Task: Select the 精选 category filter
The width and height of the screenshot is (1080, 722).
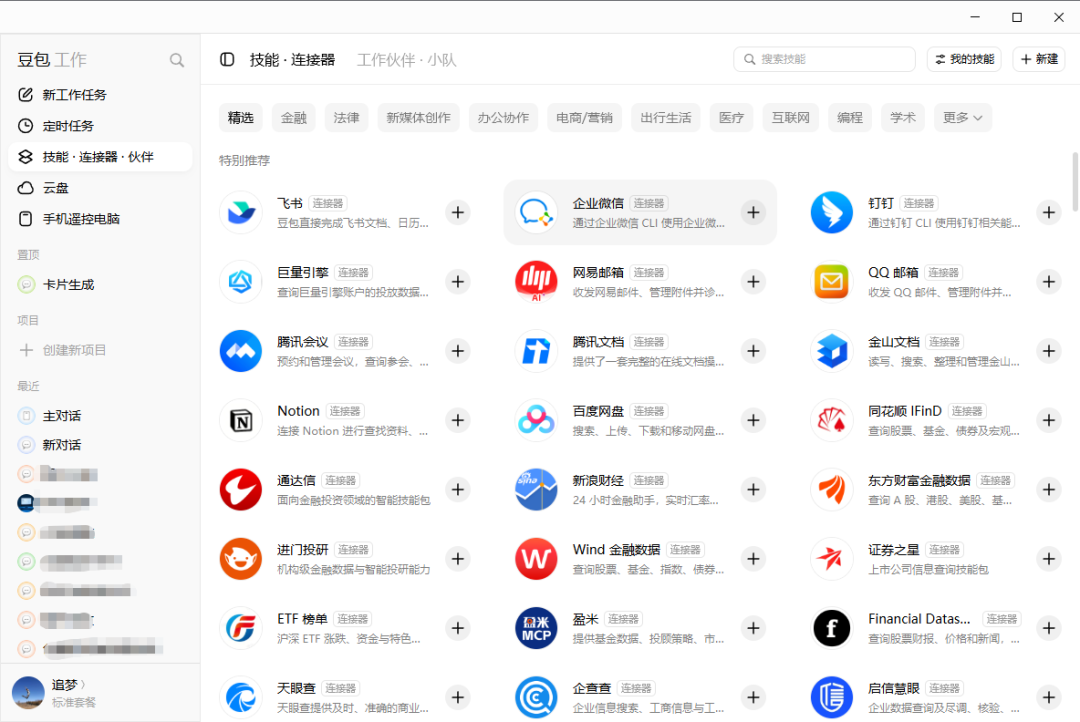Action: (240, 118)
